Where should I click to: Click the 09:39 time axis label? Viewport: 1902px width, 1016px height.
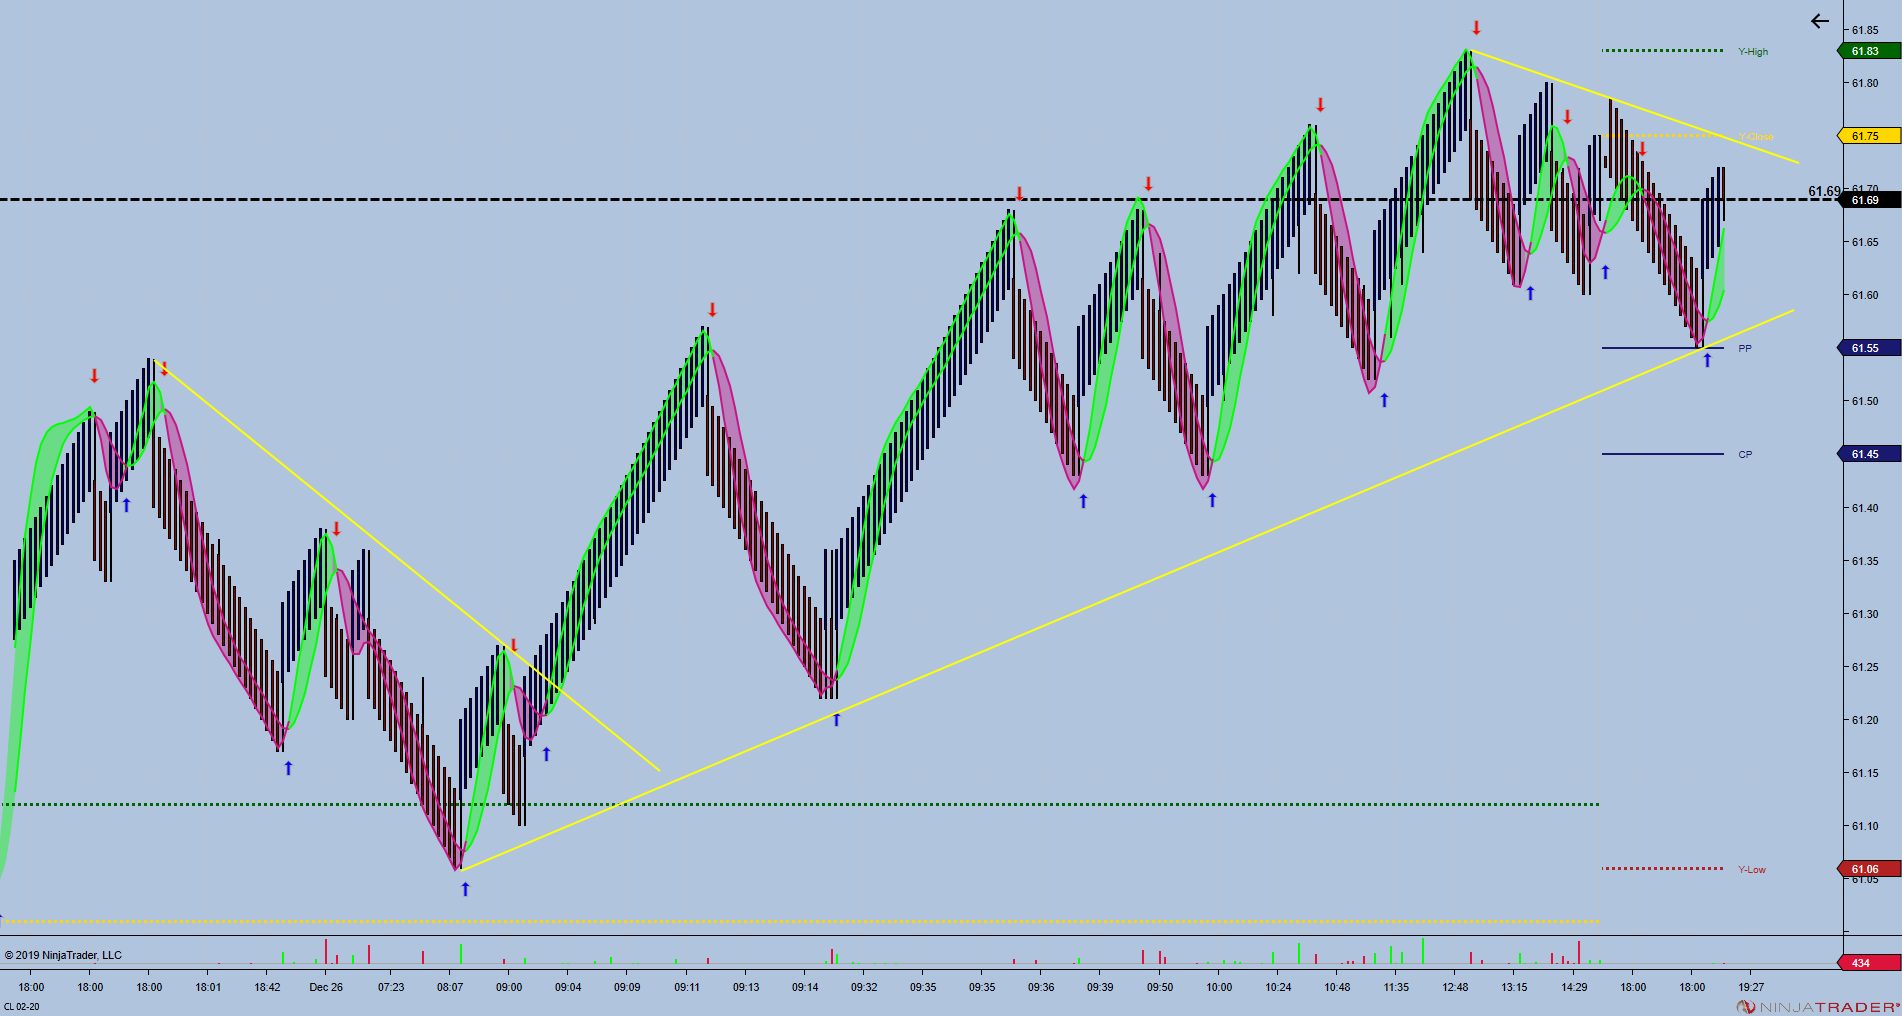point(1100,987)
